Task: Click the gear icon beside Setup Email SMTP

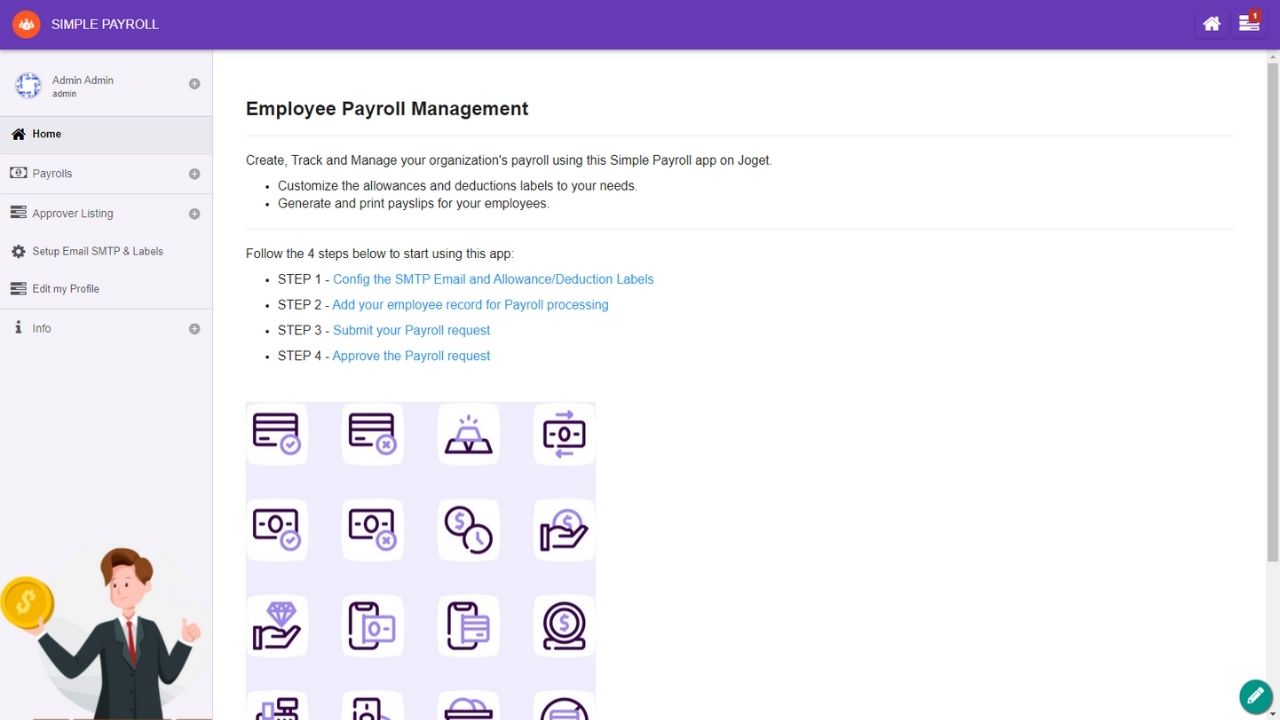Action: tap(18, 252)
